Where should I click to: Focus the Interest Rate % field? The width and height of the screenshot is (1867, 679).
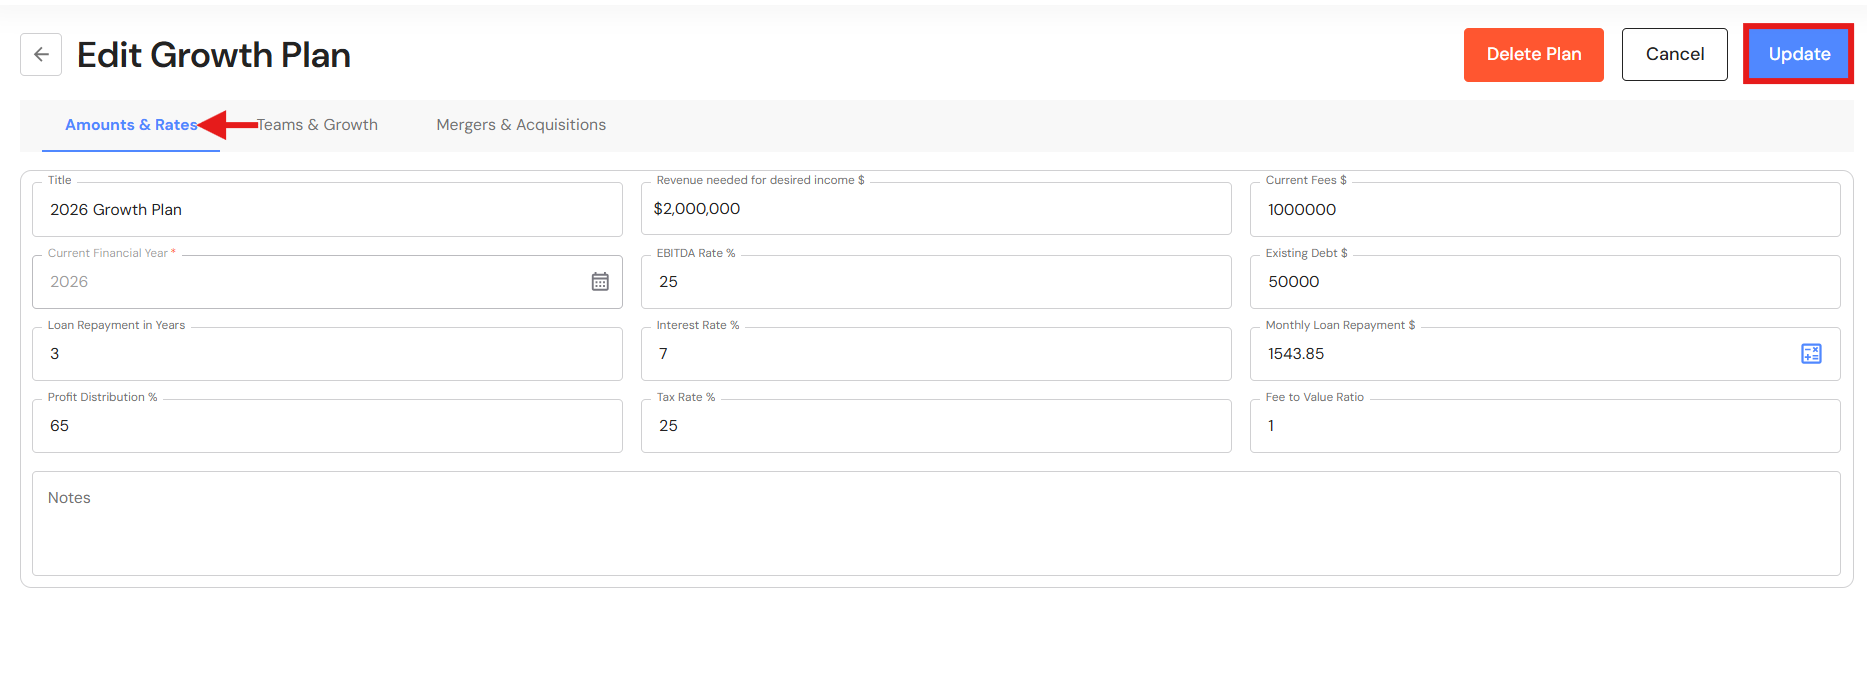coord(935,354)
